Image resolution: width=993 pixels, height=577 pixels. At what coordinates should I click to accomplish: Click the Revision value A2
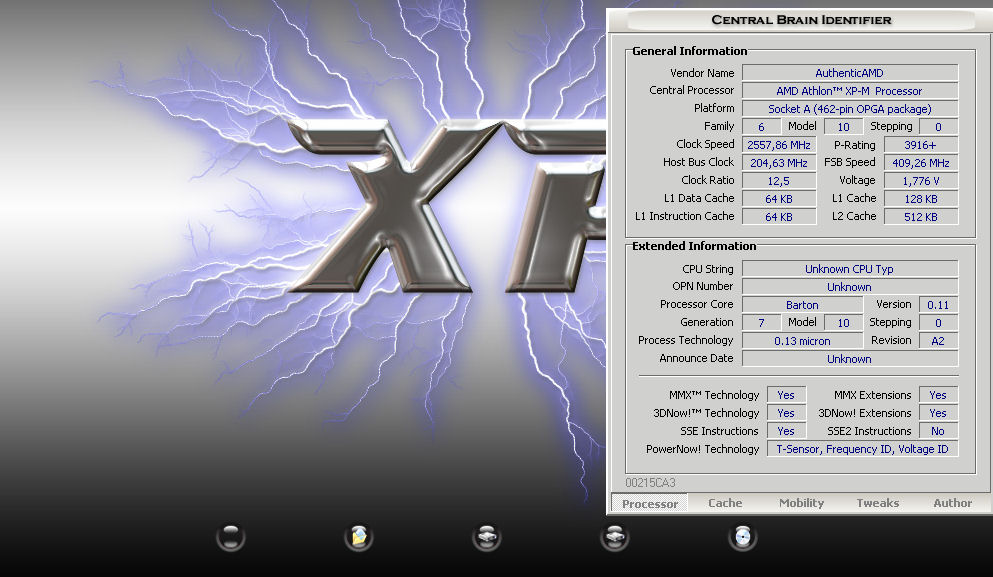tap(938, 341)
